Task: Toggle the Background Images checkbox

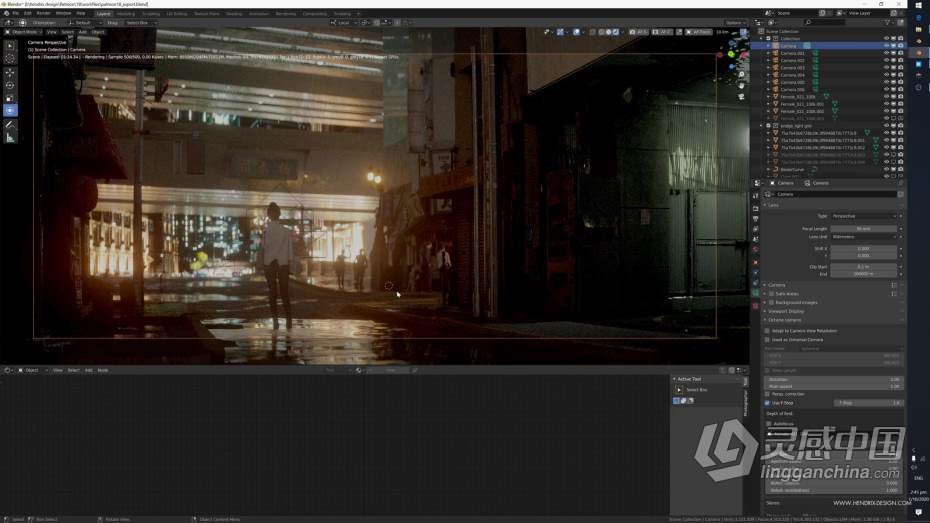Action: pos(772,302)
